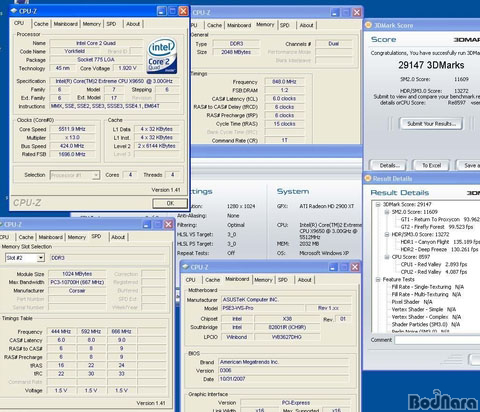Image resolution: width=480 pixels, height=412 pixels.
Task: Click Core Speed value 5511.9 MHz
Action: (72, 129)
